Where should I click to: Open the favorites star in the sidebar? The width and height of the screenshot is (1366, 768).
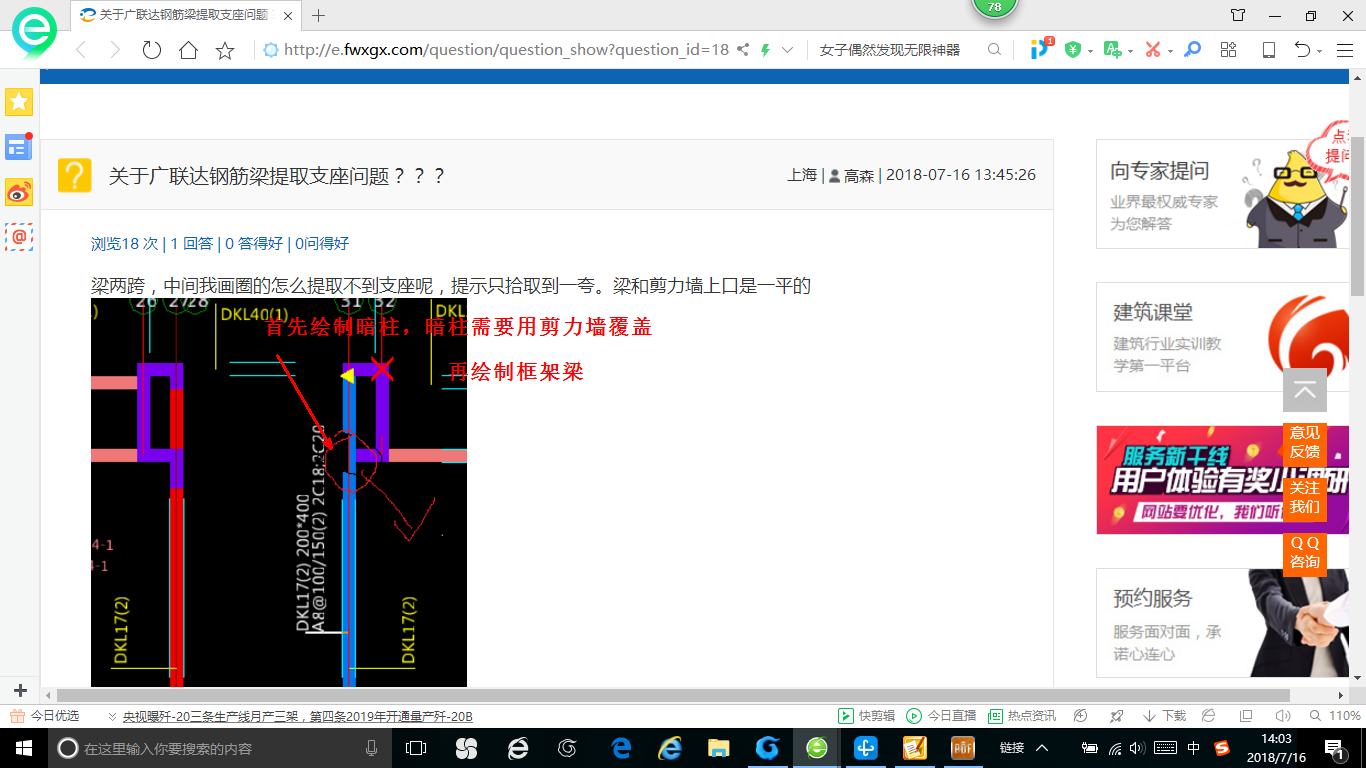[19, 101]
